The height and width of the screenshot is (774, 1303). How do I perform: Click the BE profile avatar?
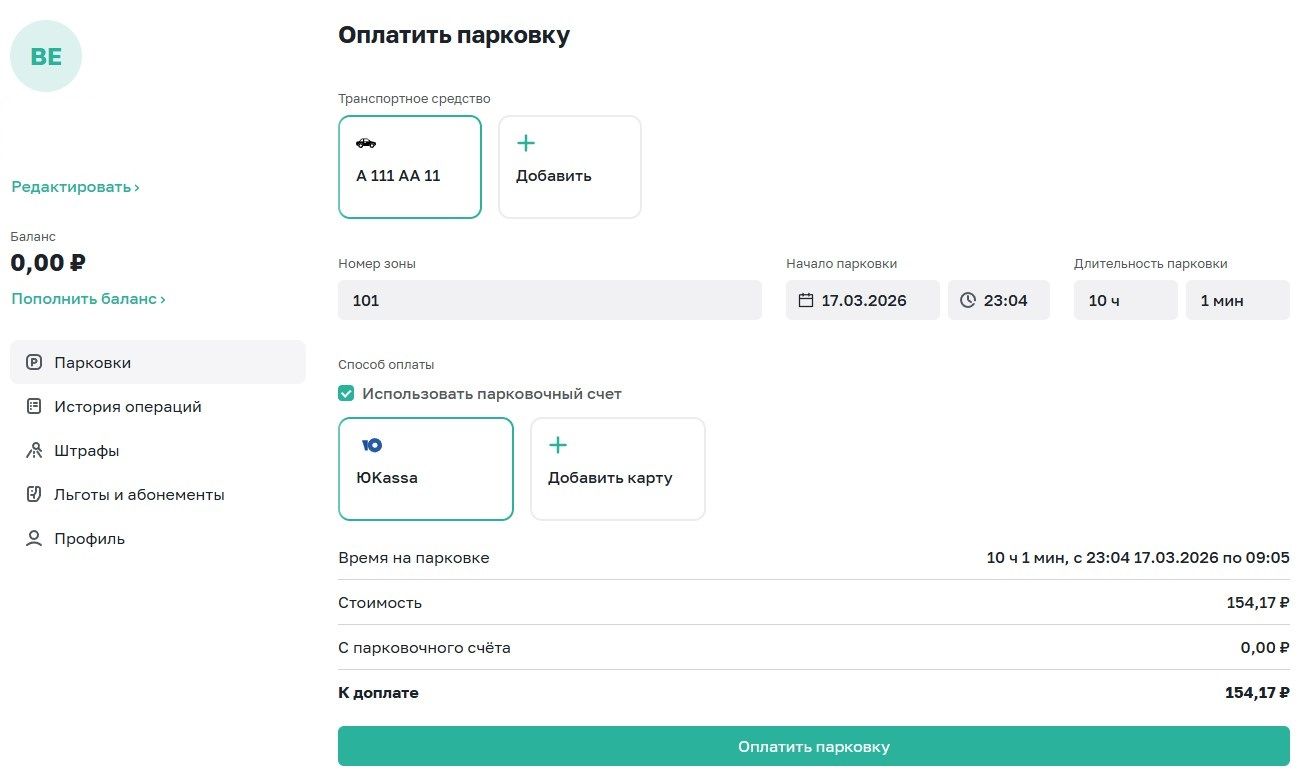coord(46,57)
